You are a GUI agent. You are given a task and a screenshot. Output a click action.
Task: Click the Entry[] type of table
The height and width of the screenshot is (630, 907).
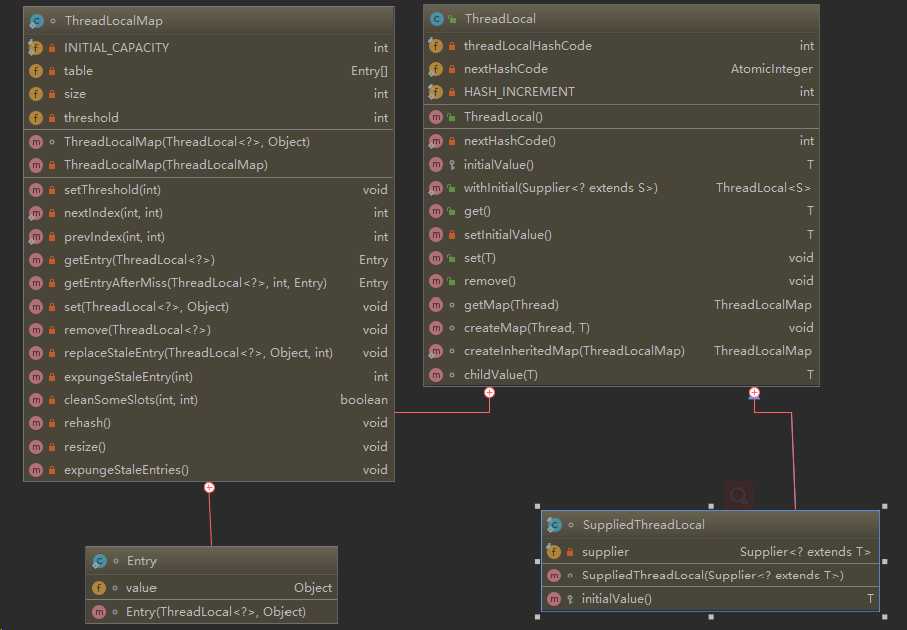tap(369, 71)
